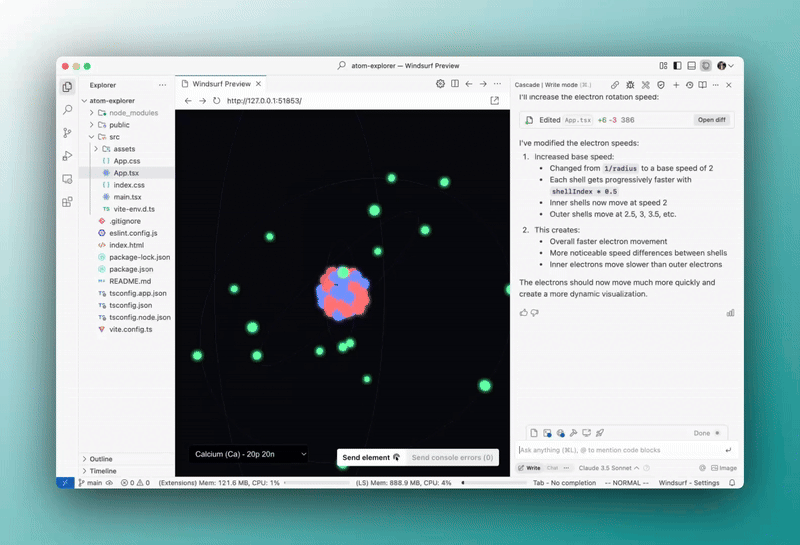
Task: Go back in the preview browser
Action: pyautogui.click(x=188, y=101)
